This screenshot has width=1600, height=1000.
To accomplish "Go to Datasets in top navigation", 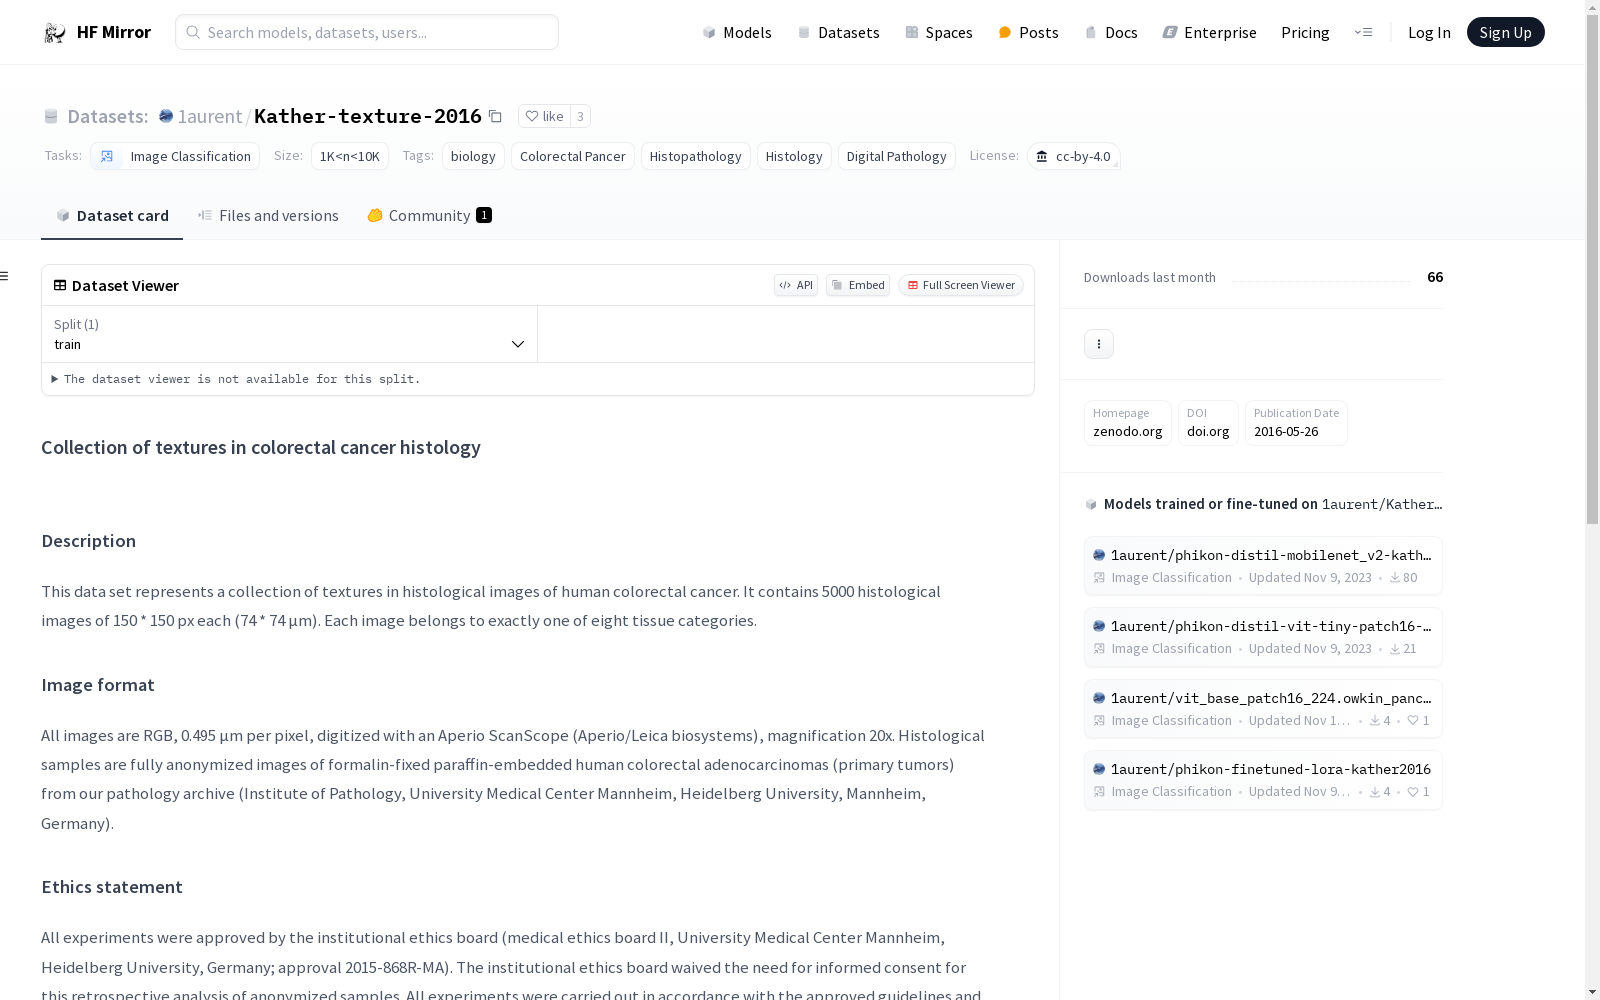I will (838, 32).
